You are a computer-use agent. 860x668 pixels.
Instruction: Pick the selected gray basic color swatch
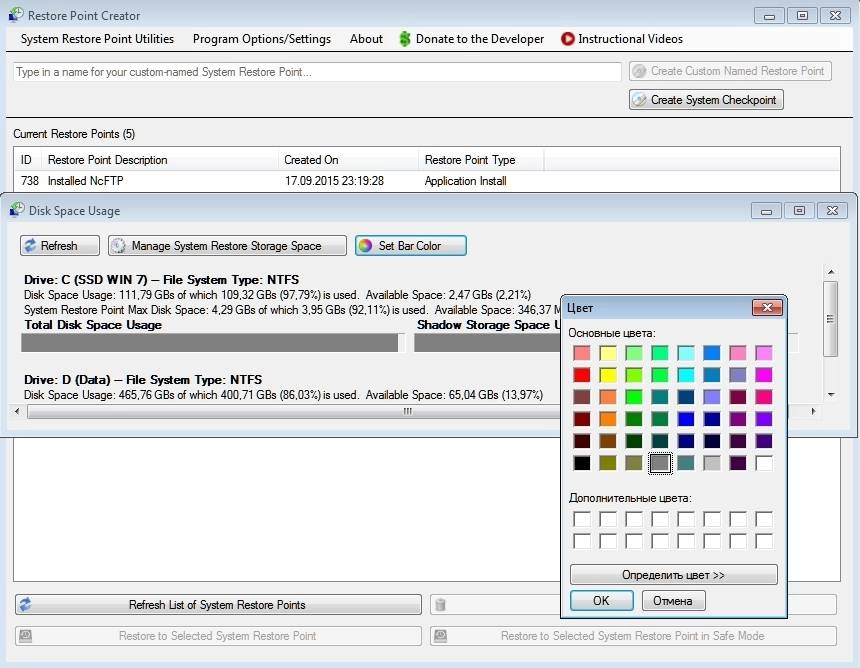tap(660, 463)
